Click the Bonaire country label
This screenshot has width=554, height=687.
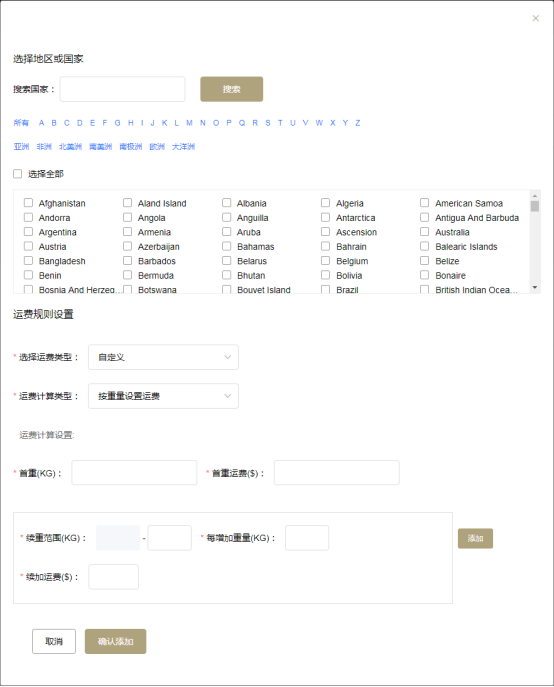(x=451, y=276)
